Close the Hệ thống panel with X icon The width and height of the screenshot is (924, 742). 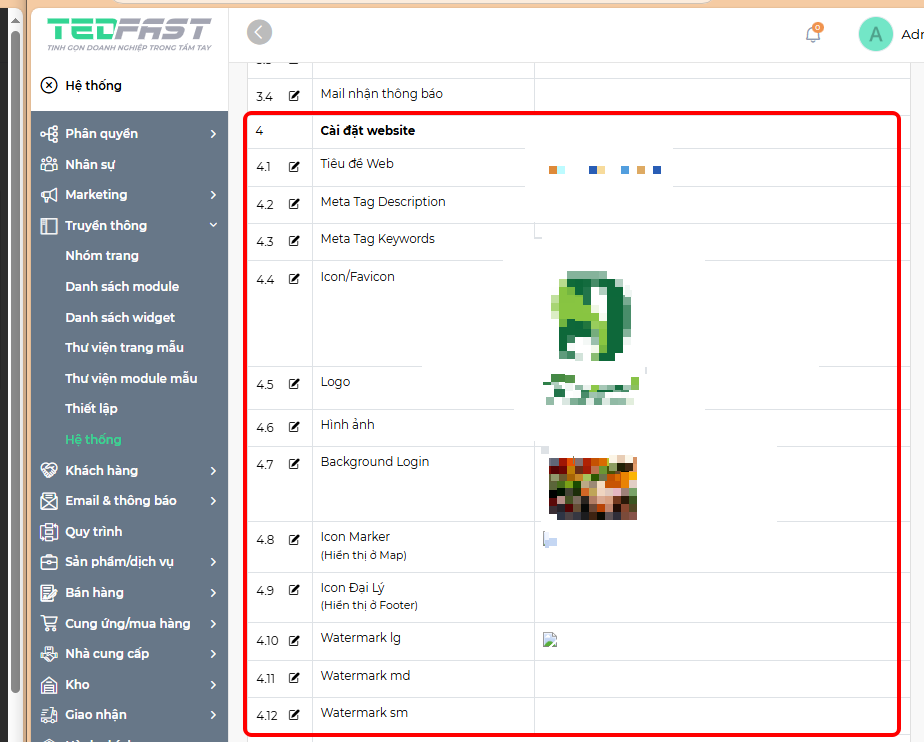[x=49, y=86]
